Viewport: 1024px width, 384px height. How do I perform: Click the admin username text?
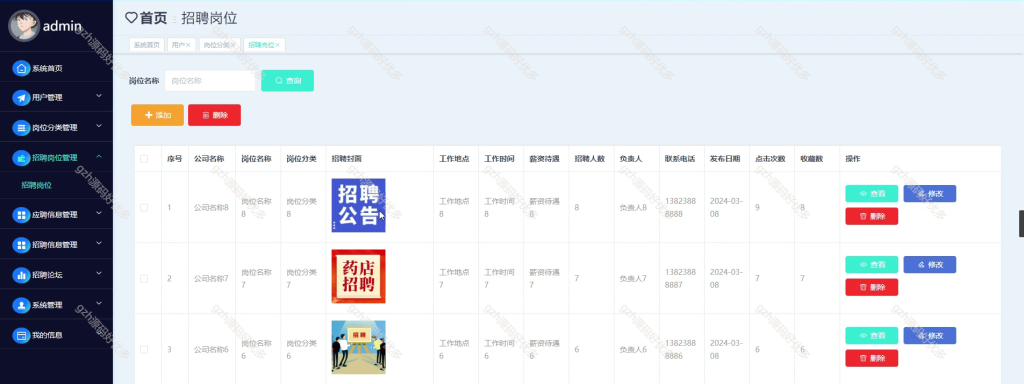[62, 27]
